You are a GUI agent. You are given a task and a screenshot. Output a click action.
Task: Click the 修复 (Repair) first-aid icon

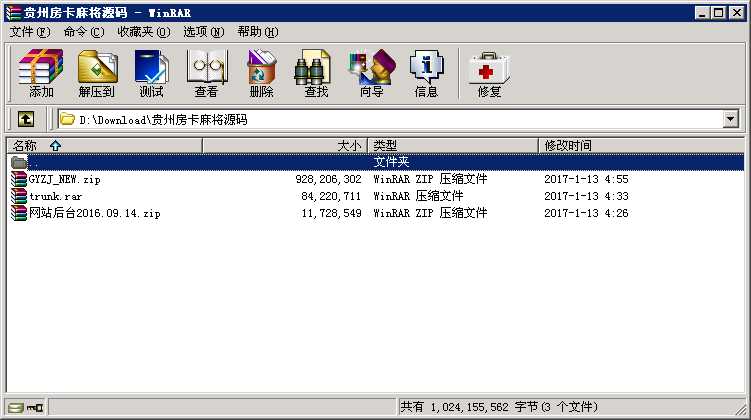[x=489, y=73]
